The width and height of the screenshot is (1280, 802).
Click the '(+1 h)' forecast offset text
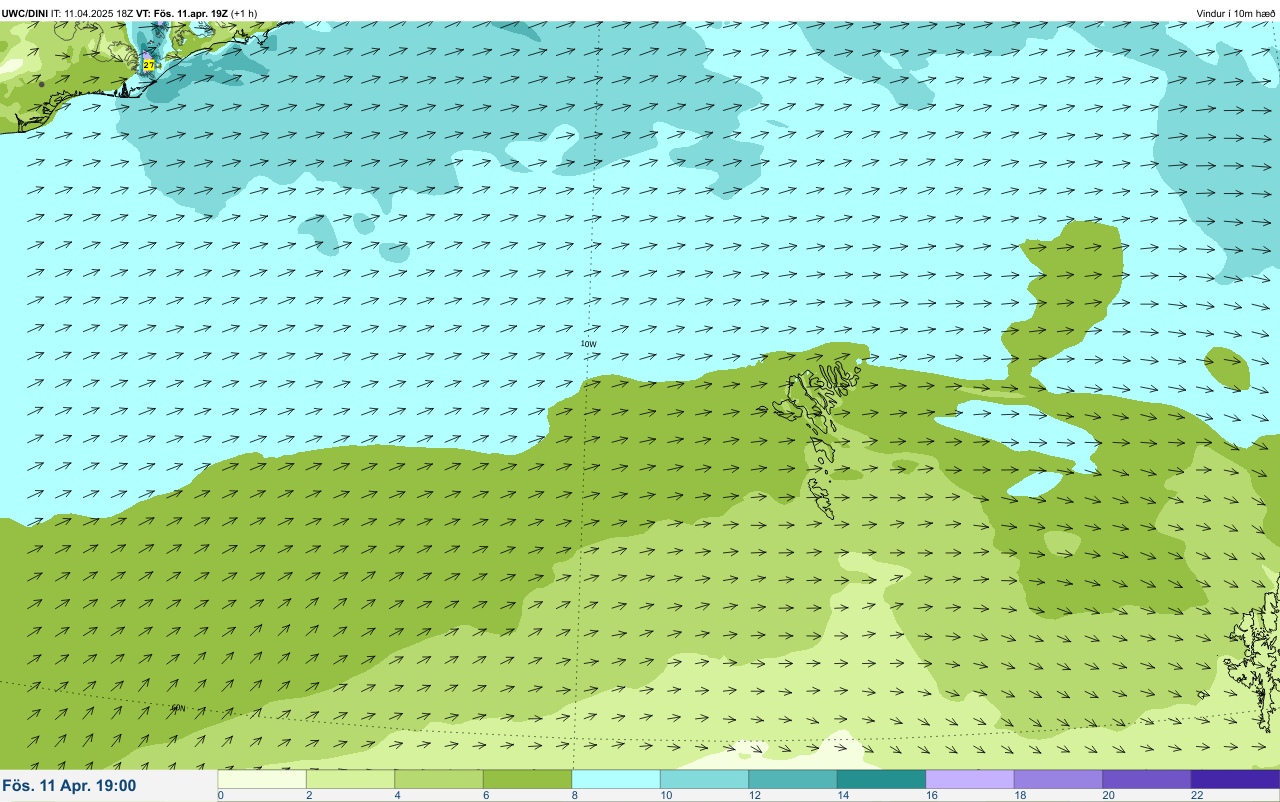[x=244, y=14]
